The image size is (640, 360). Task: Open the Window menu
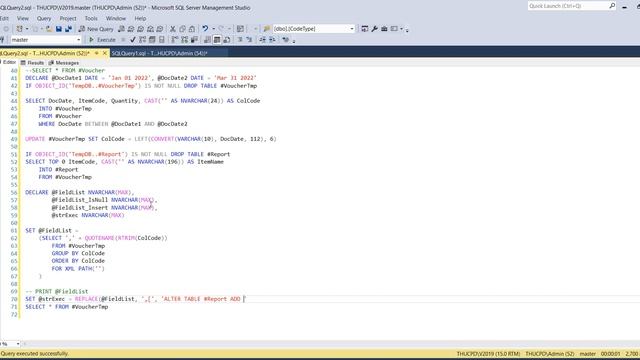tap(116, 18)
